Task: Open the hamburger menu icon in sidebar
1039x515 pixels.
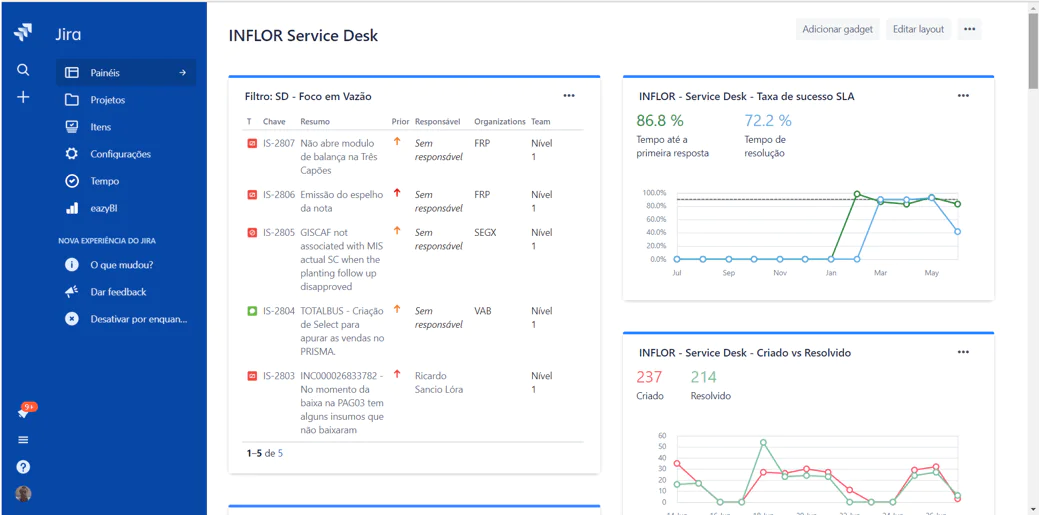Action: [x=23, y=440]
